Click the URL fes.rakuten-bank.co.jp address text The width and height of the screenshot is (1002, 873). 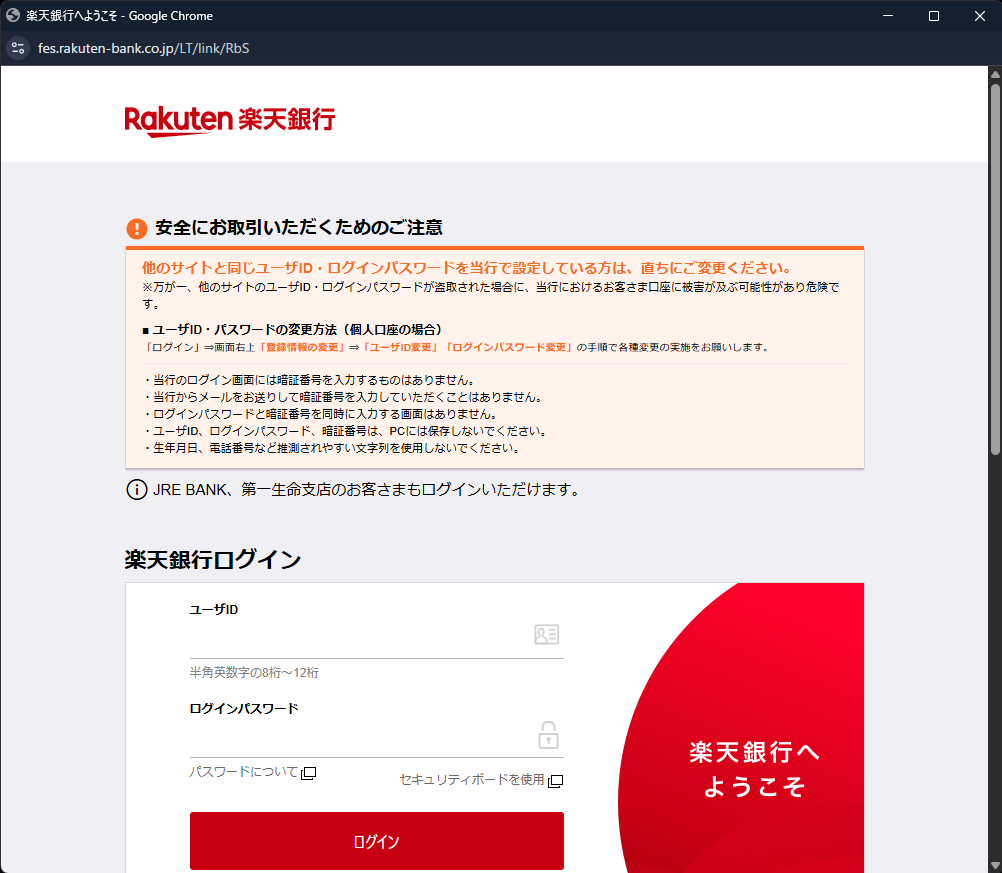143,49
